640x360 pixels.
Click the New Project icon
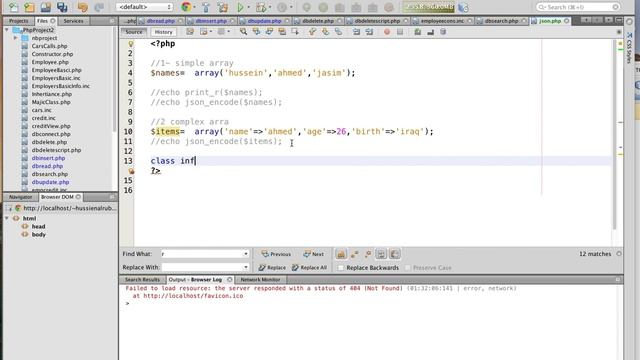(x=29, y=7)
